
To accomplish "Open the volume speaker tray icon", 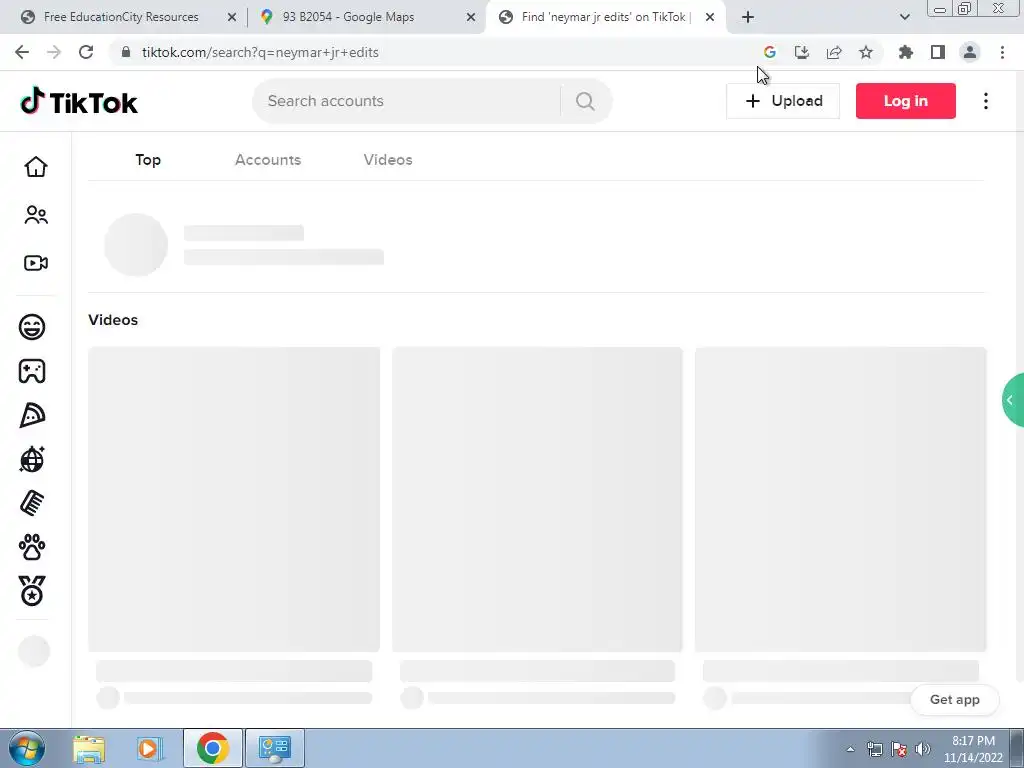I will pos(923,749).
